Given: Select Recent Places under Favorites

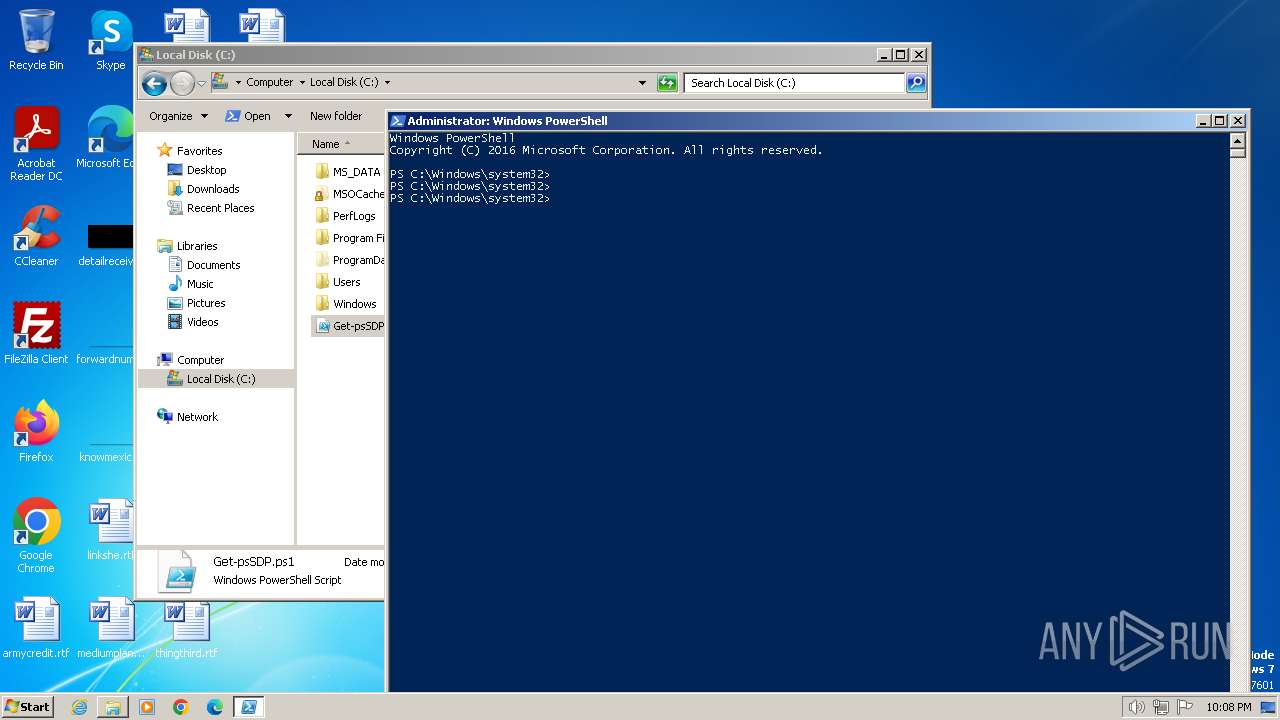Looking at the screenshot, I should tap(220, 208).
